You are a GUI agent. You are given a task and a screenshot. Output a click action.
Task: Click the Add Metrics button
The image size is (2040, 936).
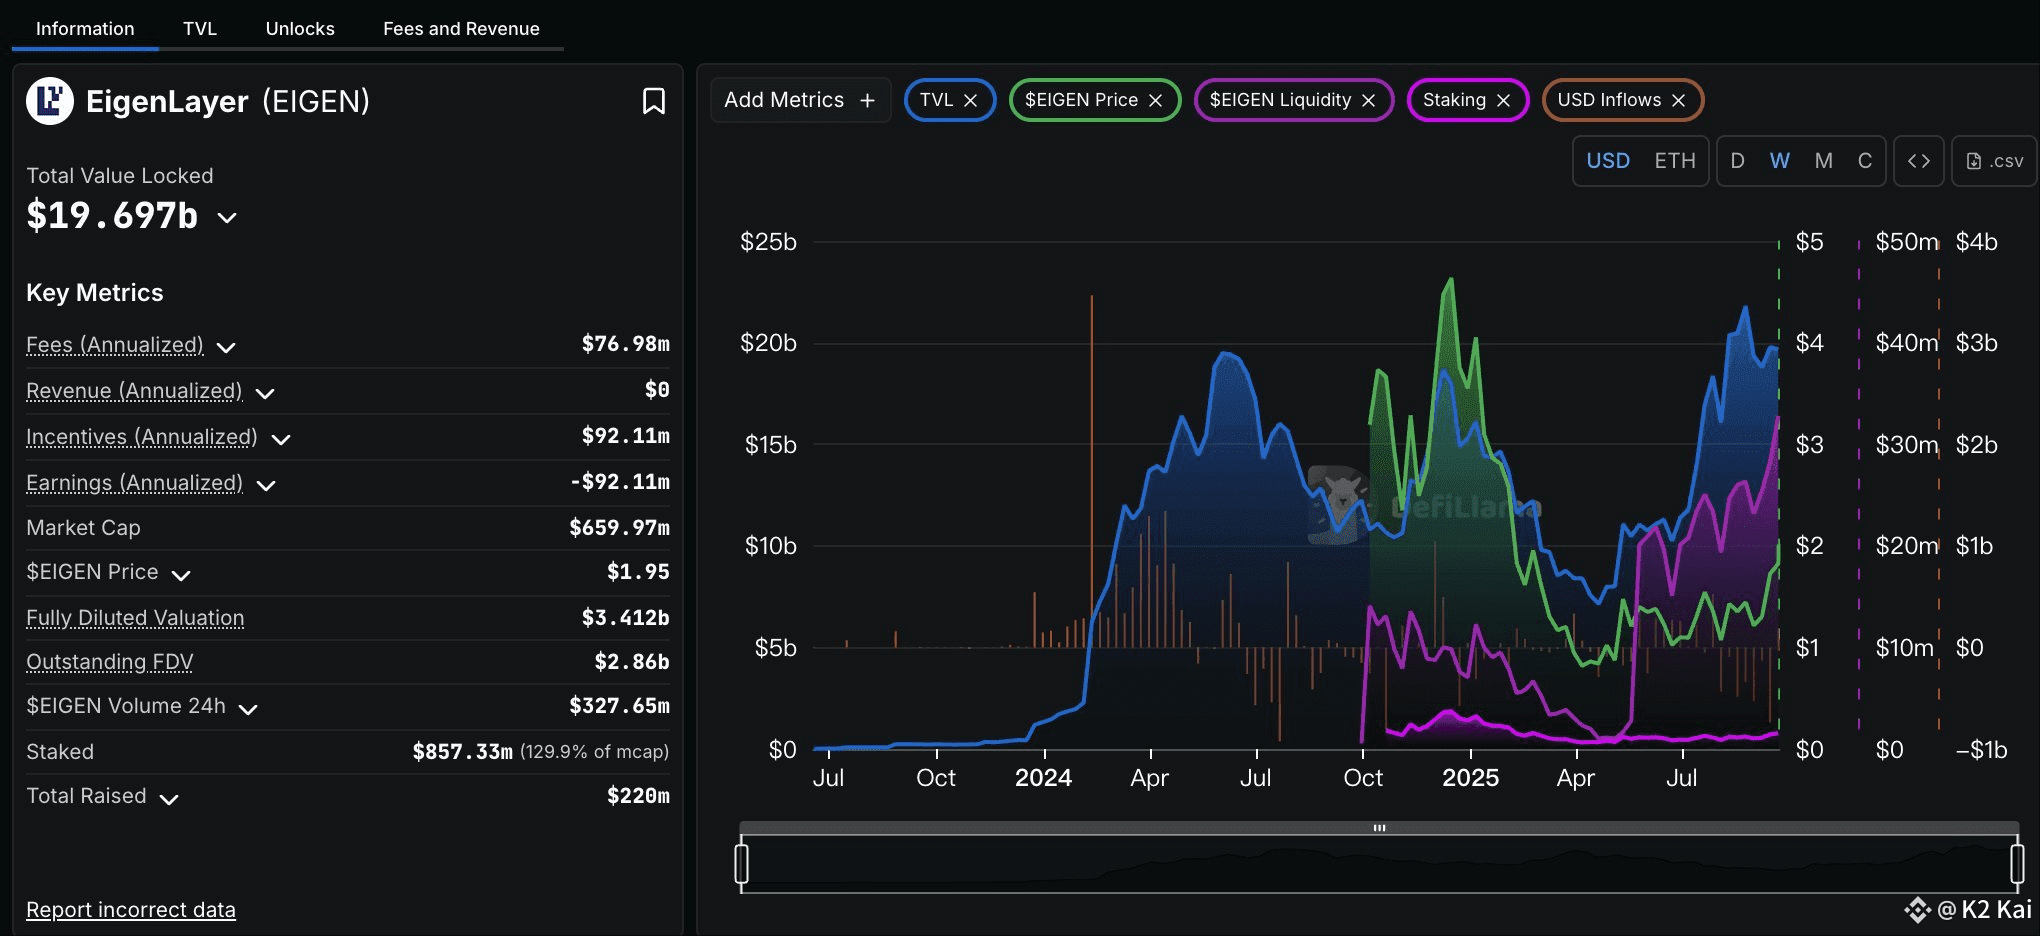point(799,100)
